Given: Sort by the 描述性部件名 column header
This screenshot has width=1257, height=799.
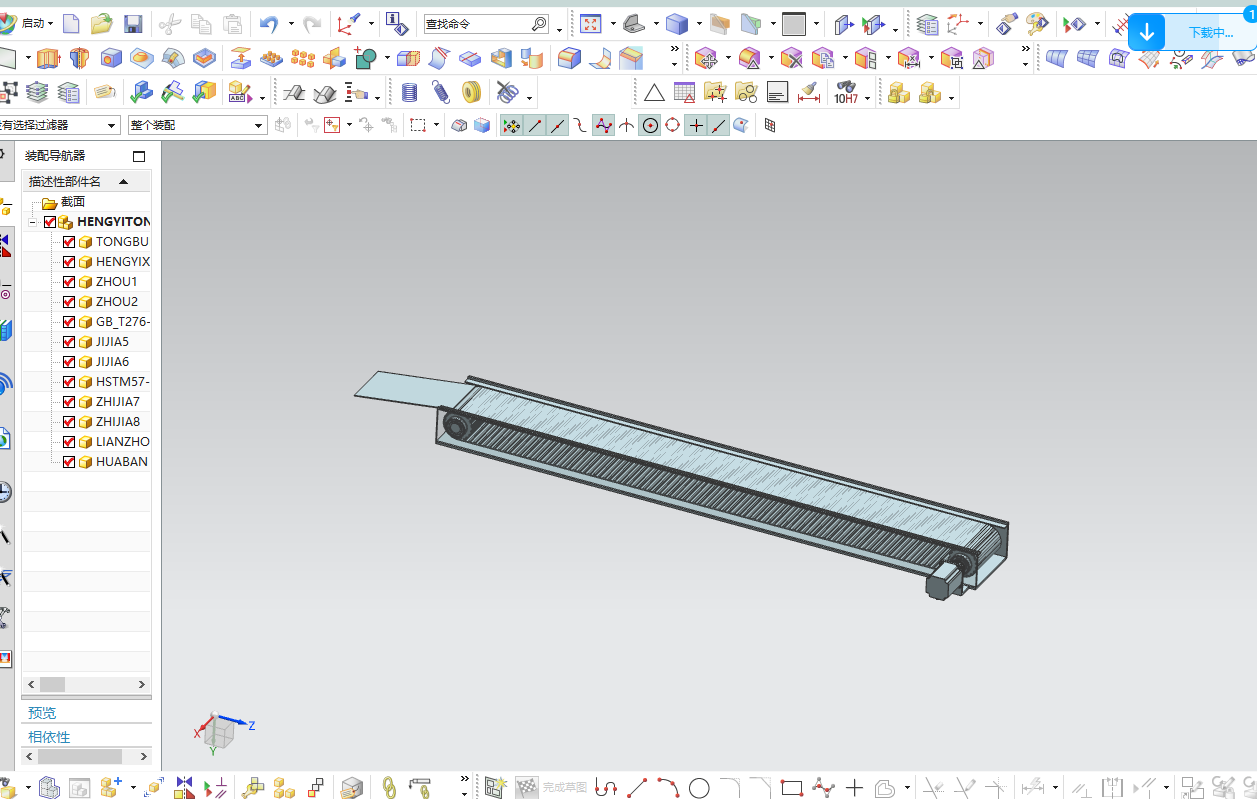Looking at the screenshot, I should click(86, 181).
